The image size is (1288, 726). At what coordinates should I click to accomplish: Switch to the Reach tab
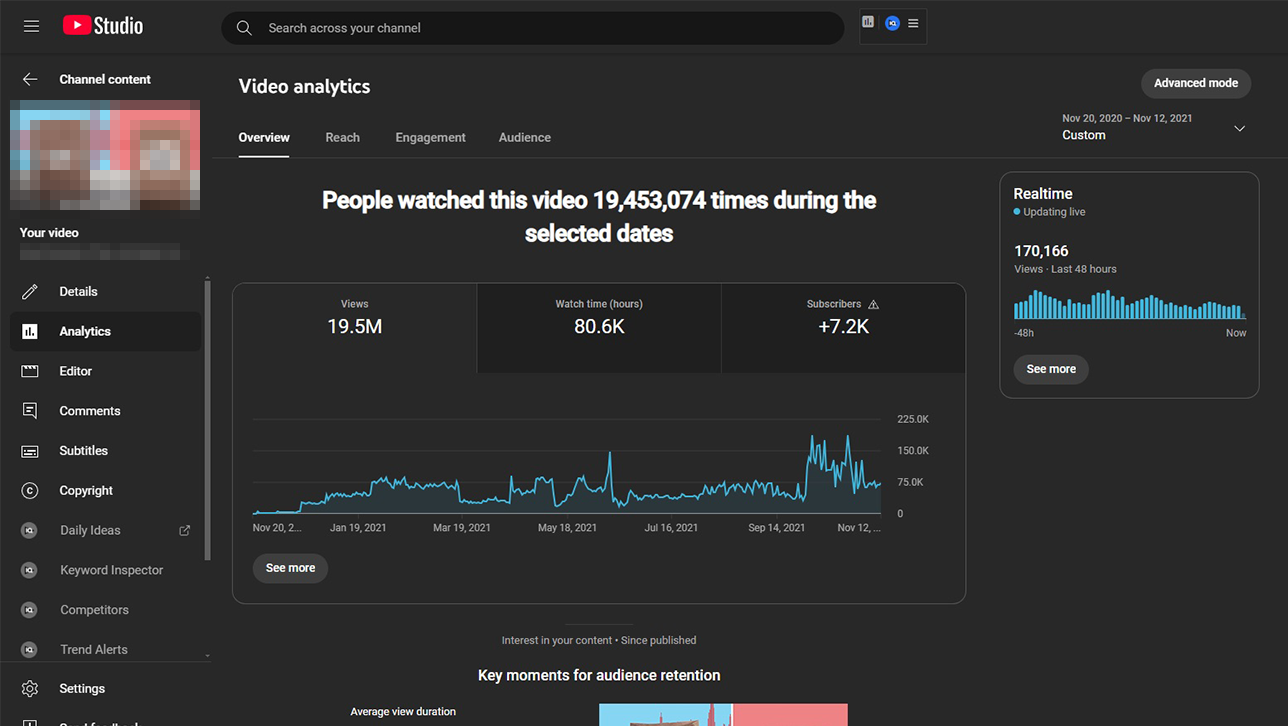point(342,138)
